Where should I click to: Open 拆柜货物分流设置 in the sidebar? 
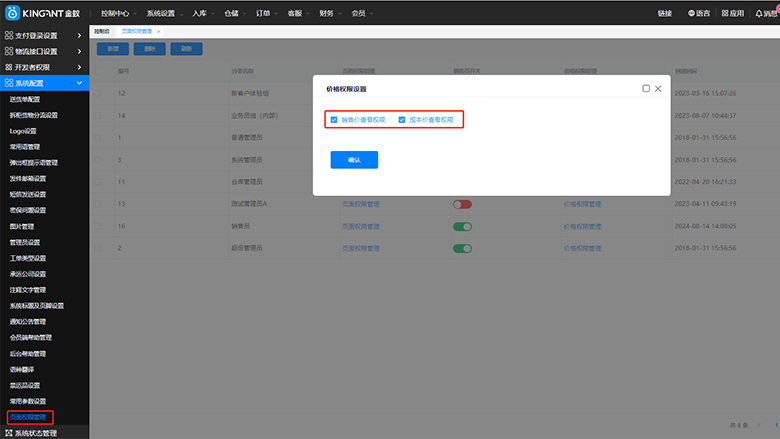(x=34, y=115)
